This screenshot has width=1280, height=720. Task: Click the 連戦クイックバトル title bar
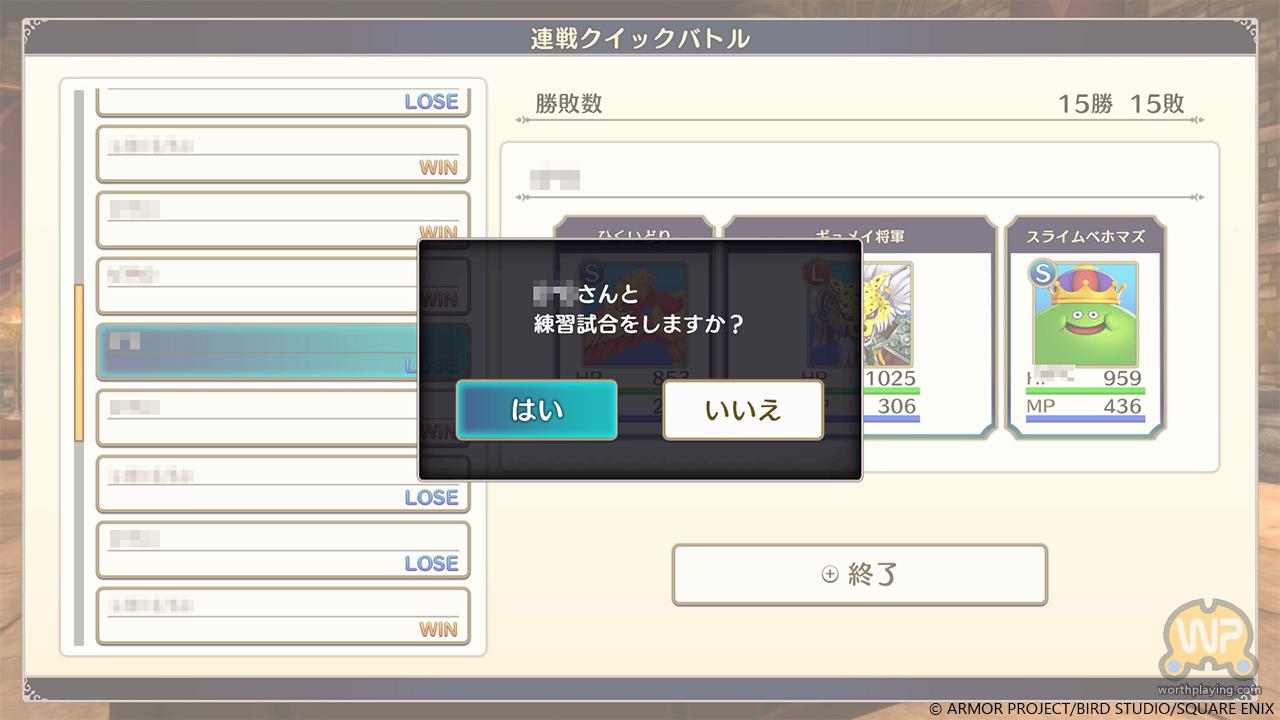[x=640, y=39]
